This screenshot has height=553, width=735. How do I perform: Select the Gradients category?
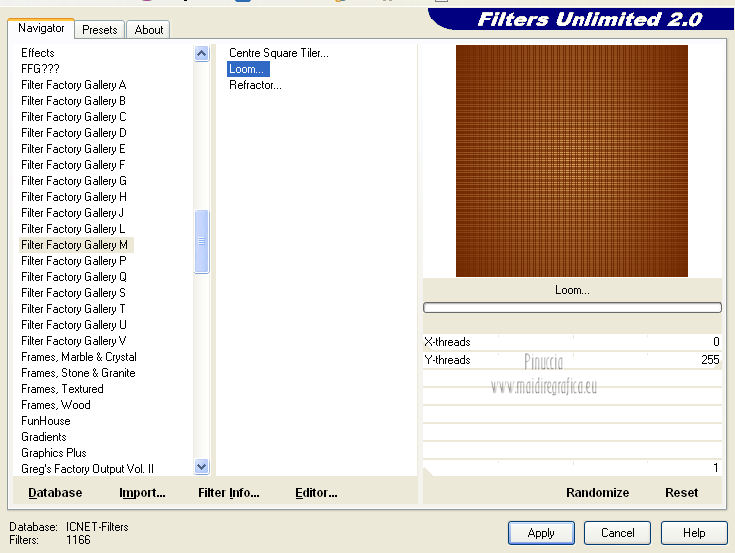pyautogui.click(x=44, y=437)
